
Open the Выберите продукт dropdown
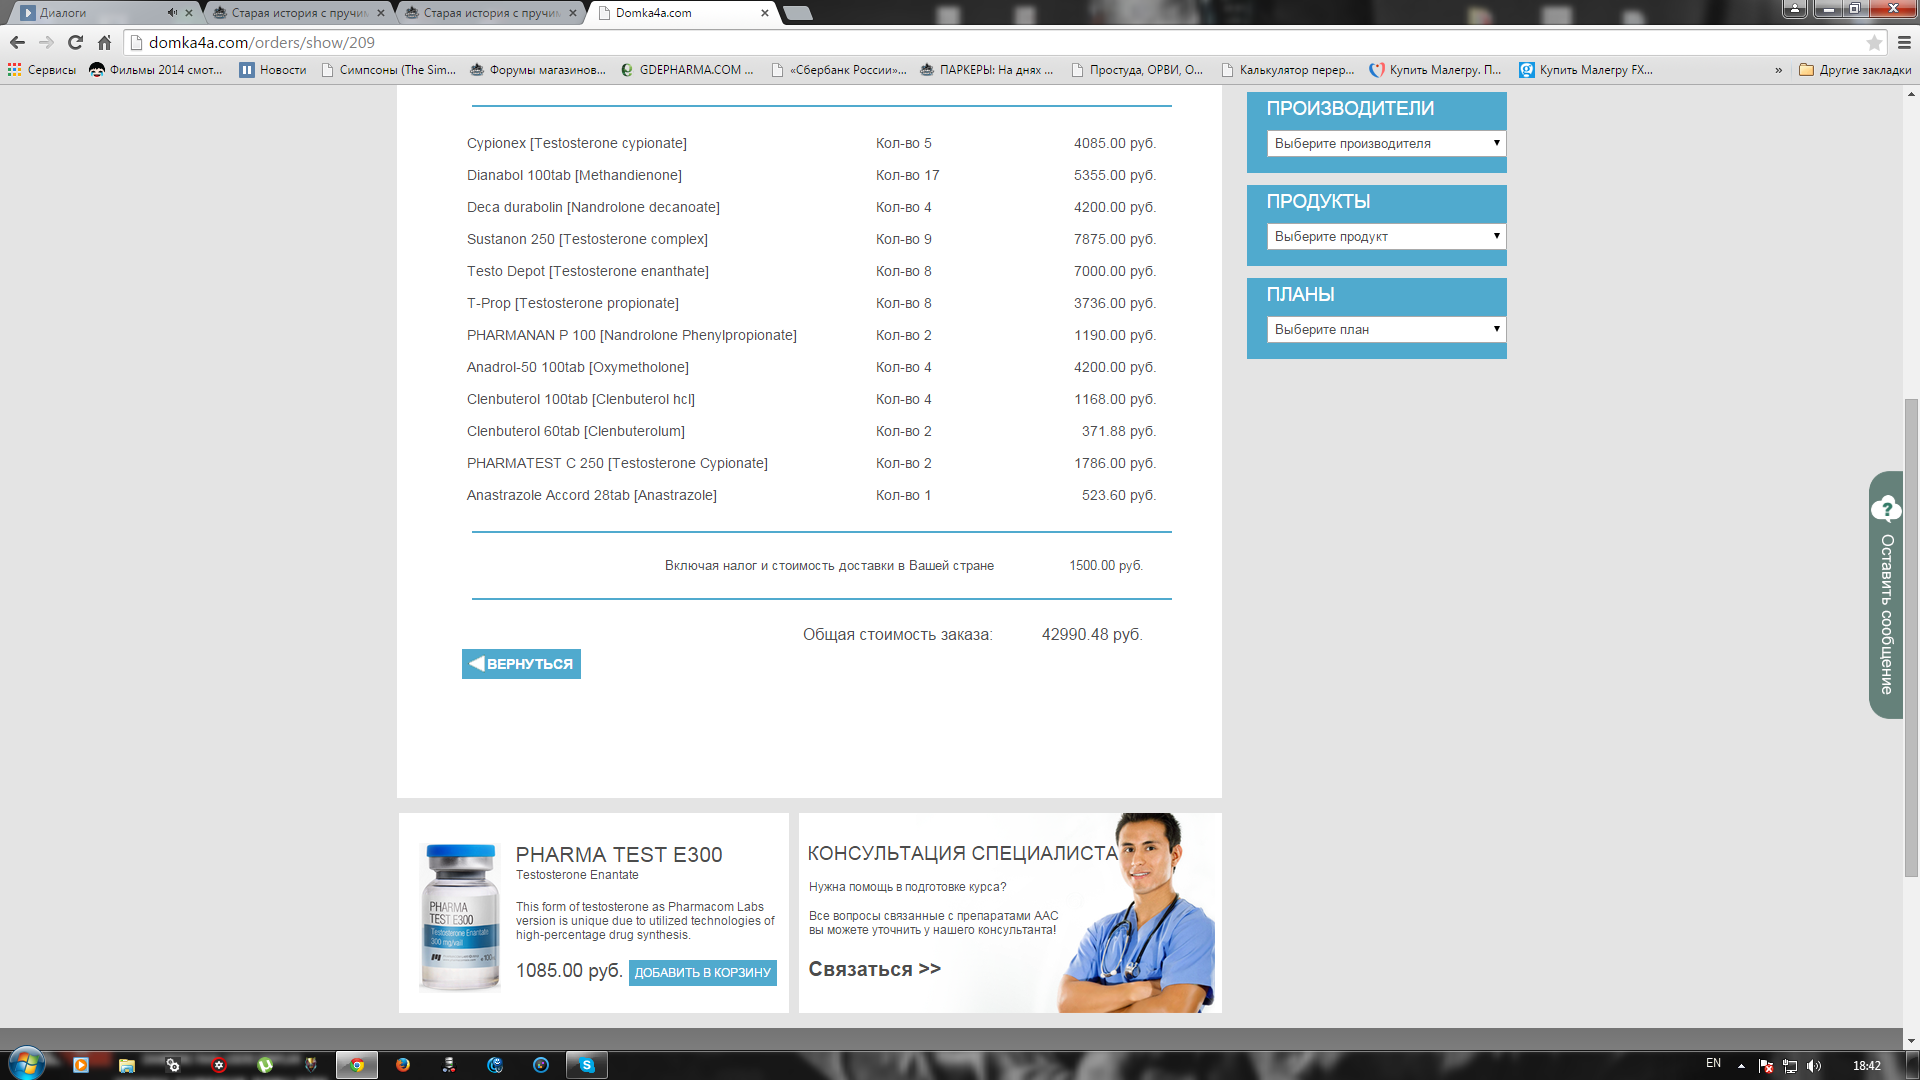point(1385,236)
